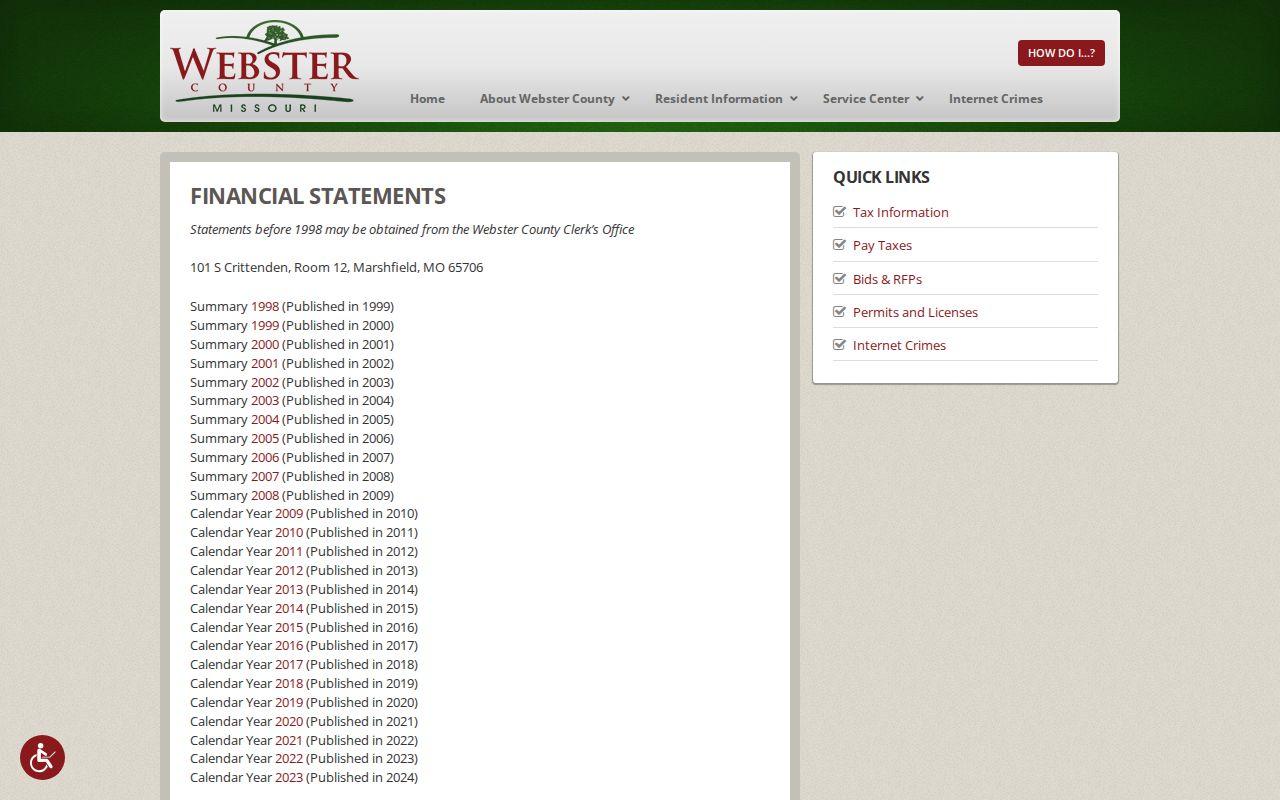Open Calendar Year 2011 statement
The width and height of the screenshot is (1280, 800).
click(289, 551)
